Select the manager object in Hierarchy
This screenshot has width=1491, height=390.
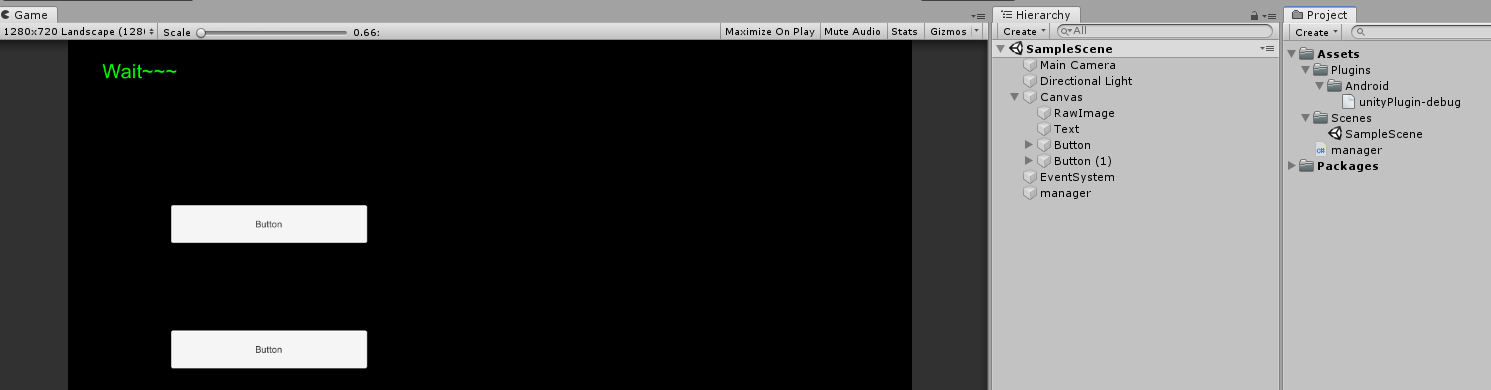[1065, 193]
